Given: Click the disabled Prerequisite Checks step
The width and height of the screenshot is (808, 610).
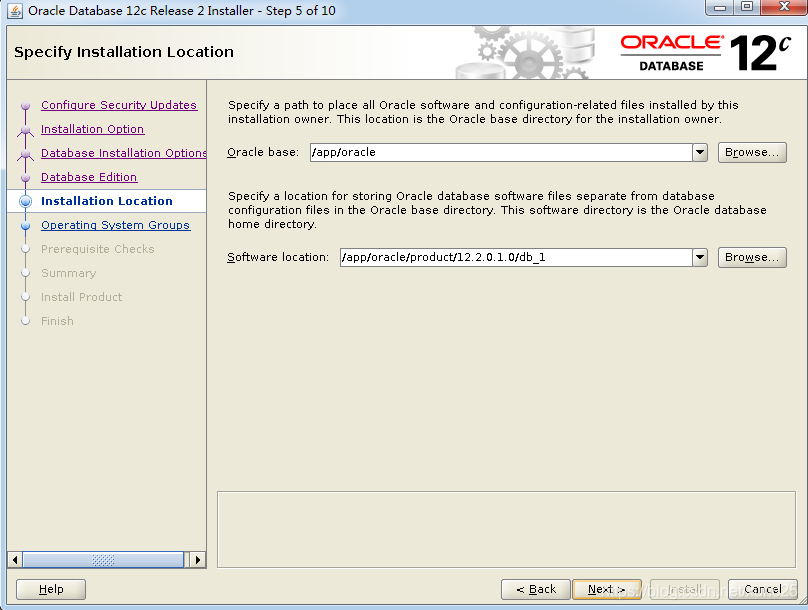Looking at the screenshot, I should click(x=98, y=249).
